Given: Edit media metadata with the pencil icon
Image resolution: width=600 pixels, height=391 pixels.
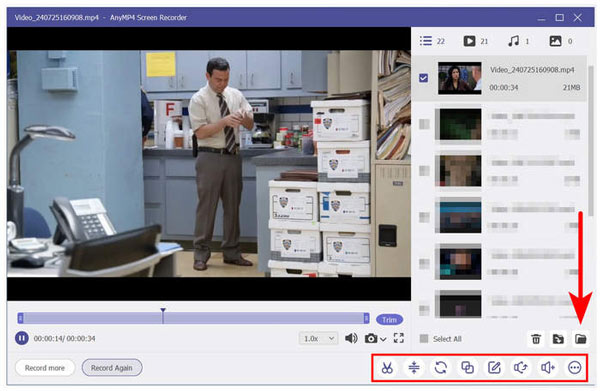Looking at the screenshot, I should coord(494,368).
